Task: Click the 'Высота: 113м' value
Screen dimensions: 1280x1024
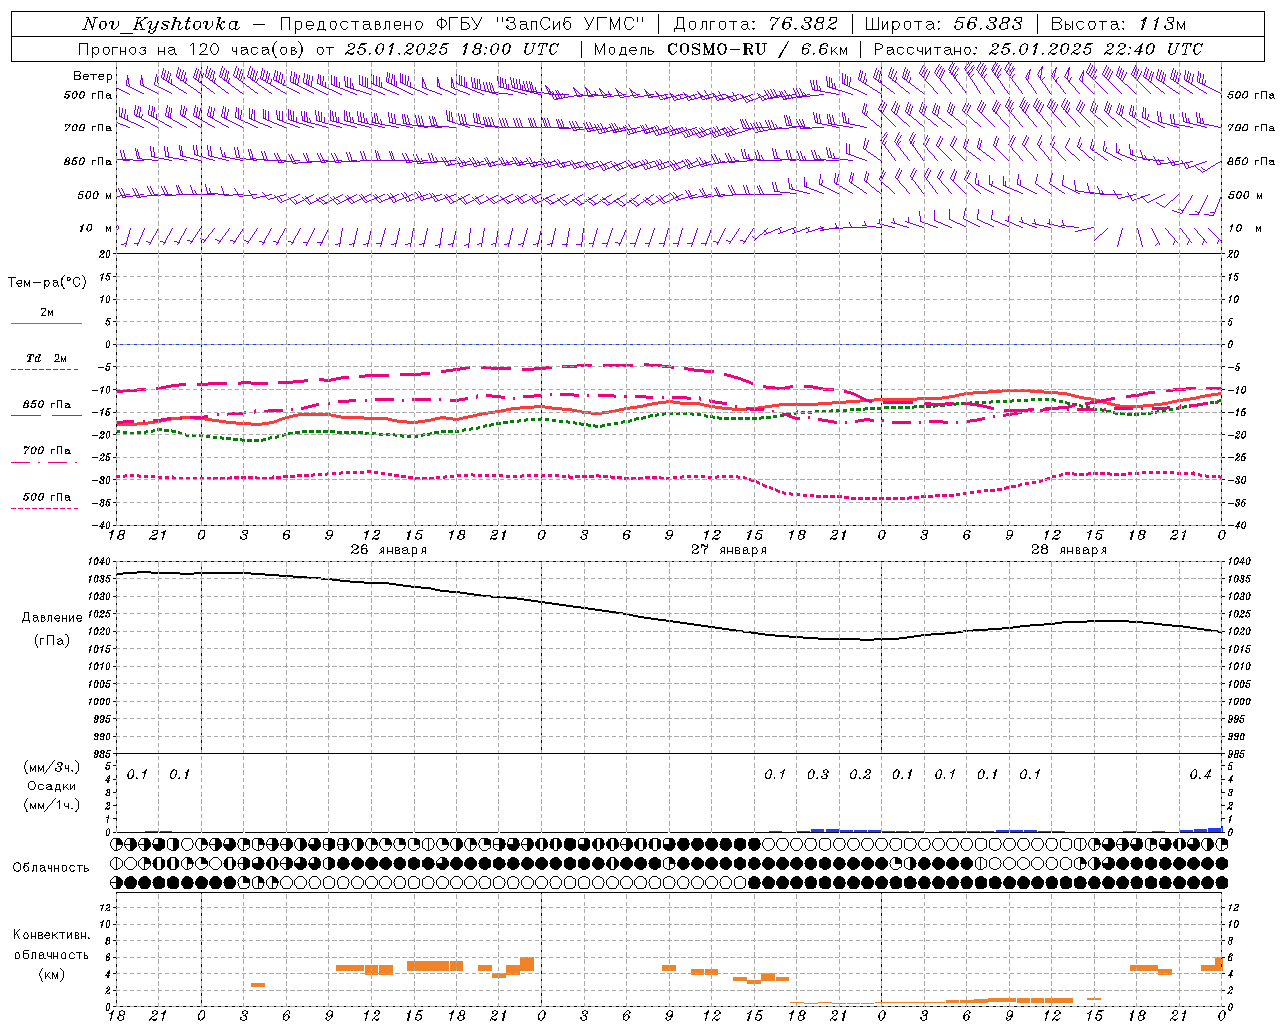Action: 1118,24
